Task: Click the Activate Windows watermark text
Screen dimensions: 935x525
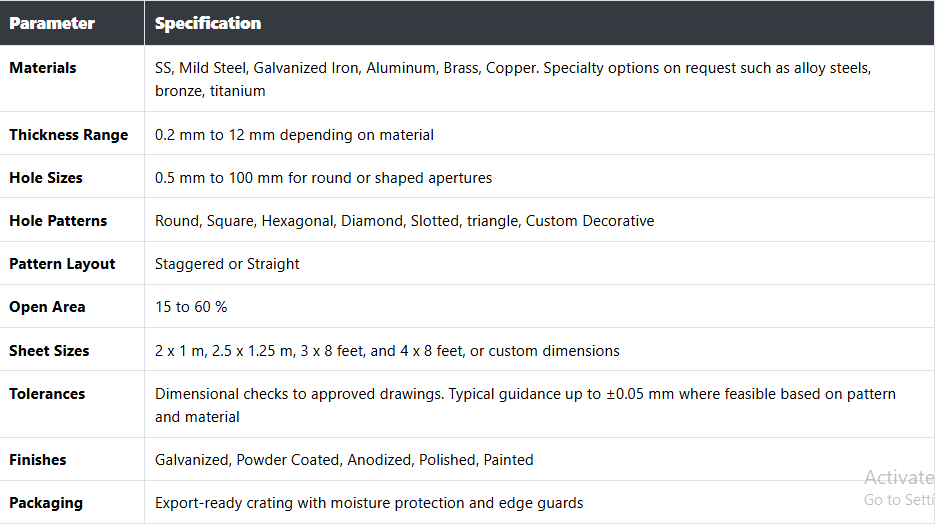Action: (x=899, y=477)
